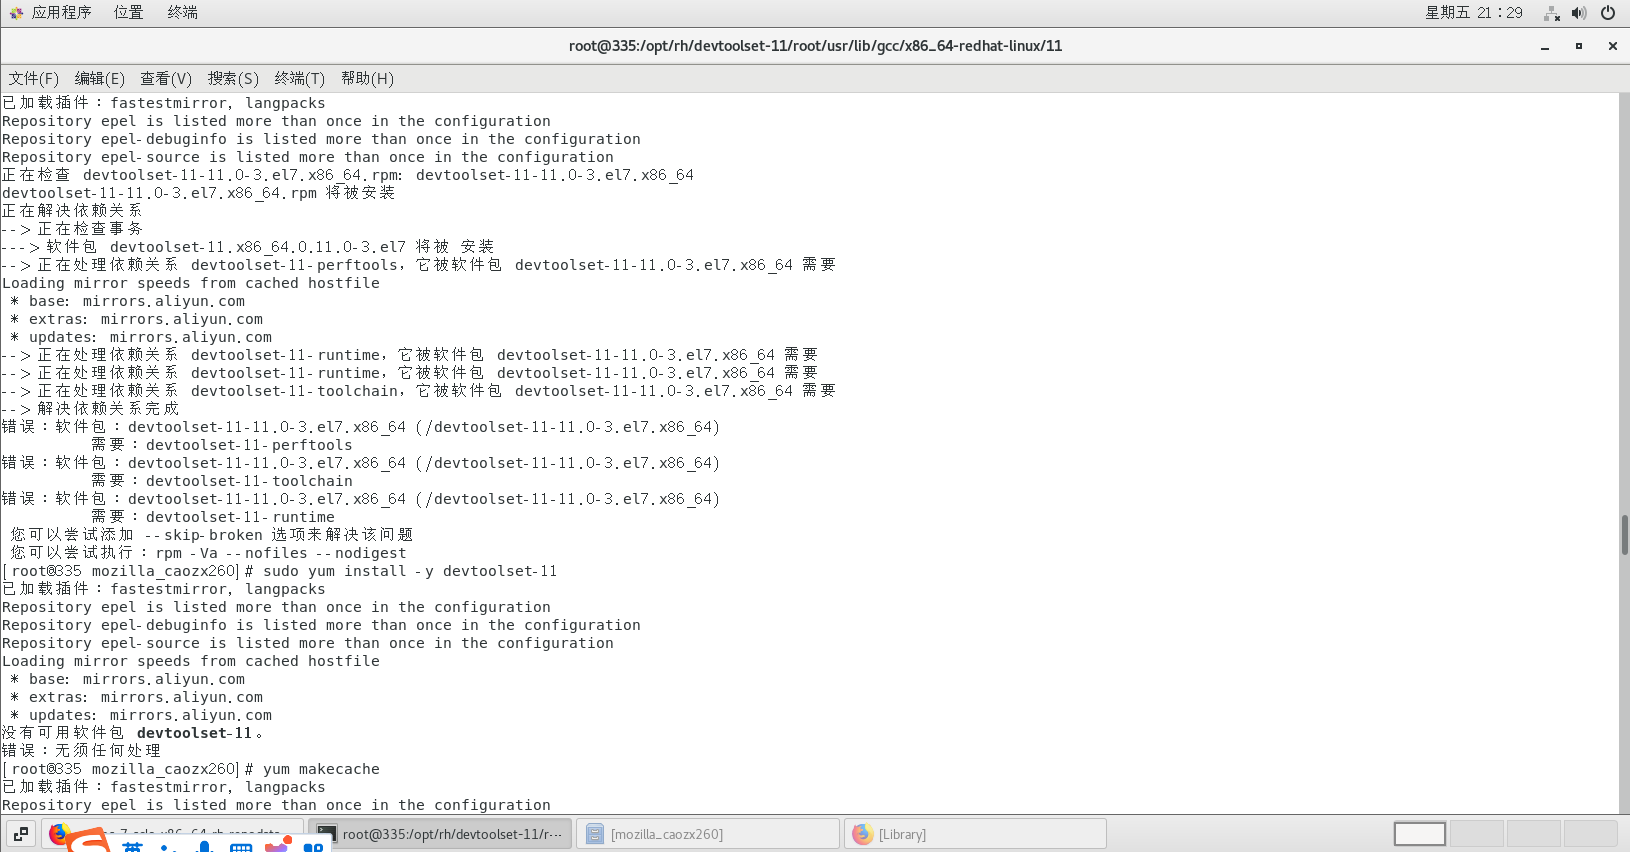Click '---> 软件包 devtoolset-11.x86_64.0.11.0-3.el7' line

coord(248,247)
